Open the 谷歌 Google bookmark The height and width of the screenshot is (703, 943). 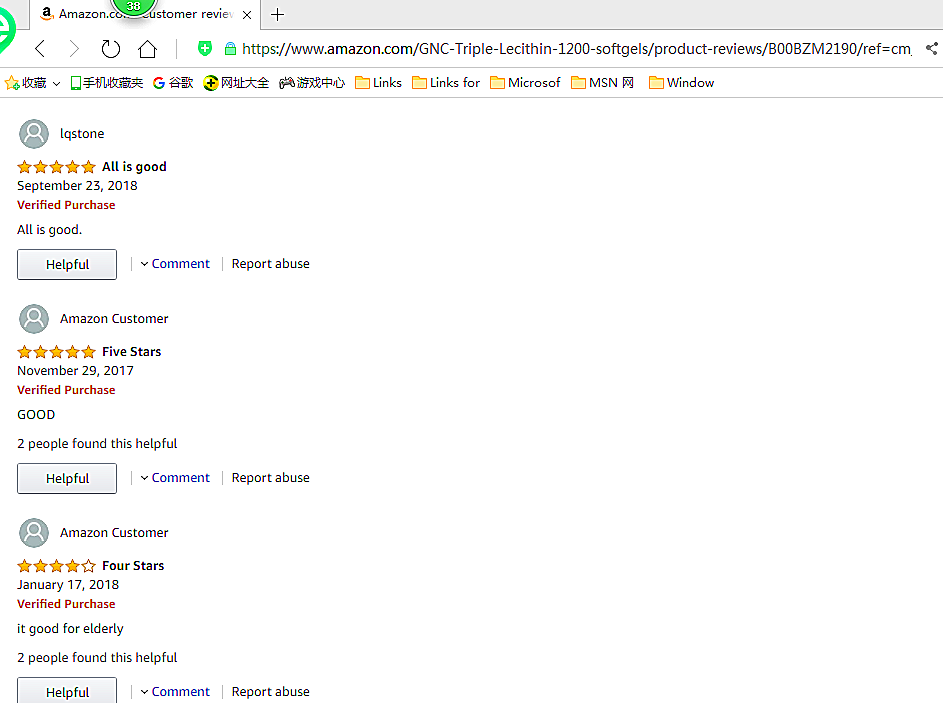(x=173, y=83)
